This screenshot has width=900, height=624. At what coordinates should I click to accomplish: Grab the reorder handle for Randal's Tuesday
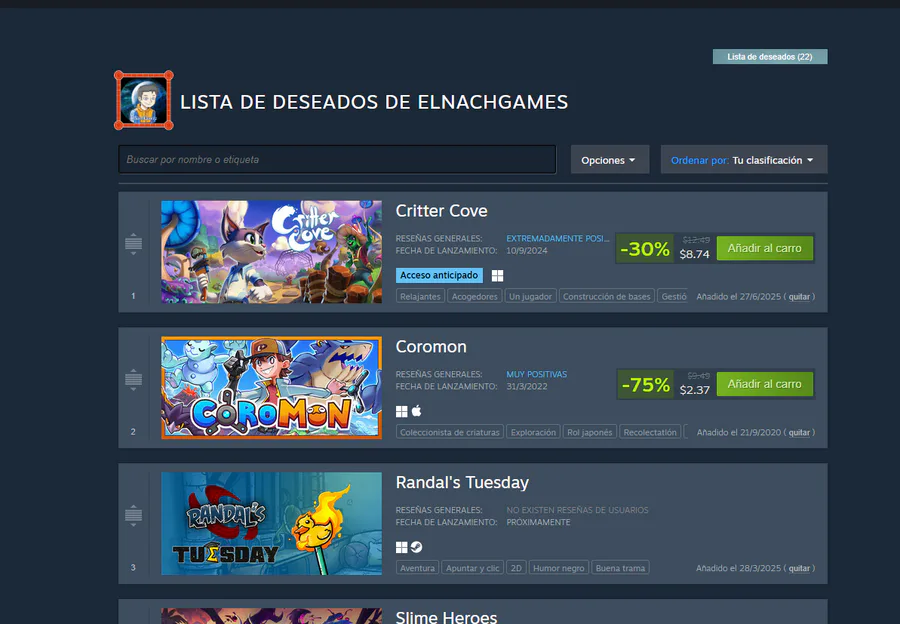click(133, 516)
